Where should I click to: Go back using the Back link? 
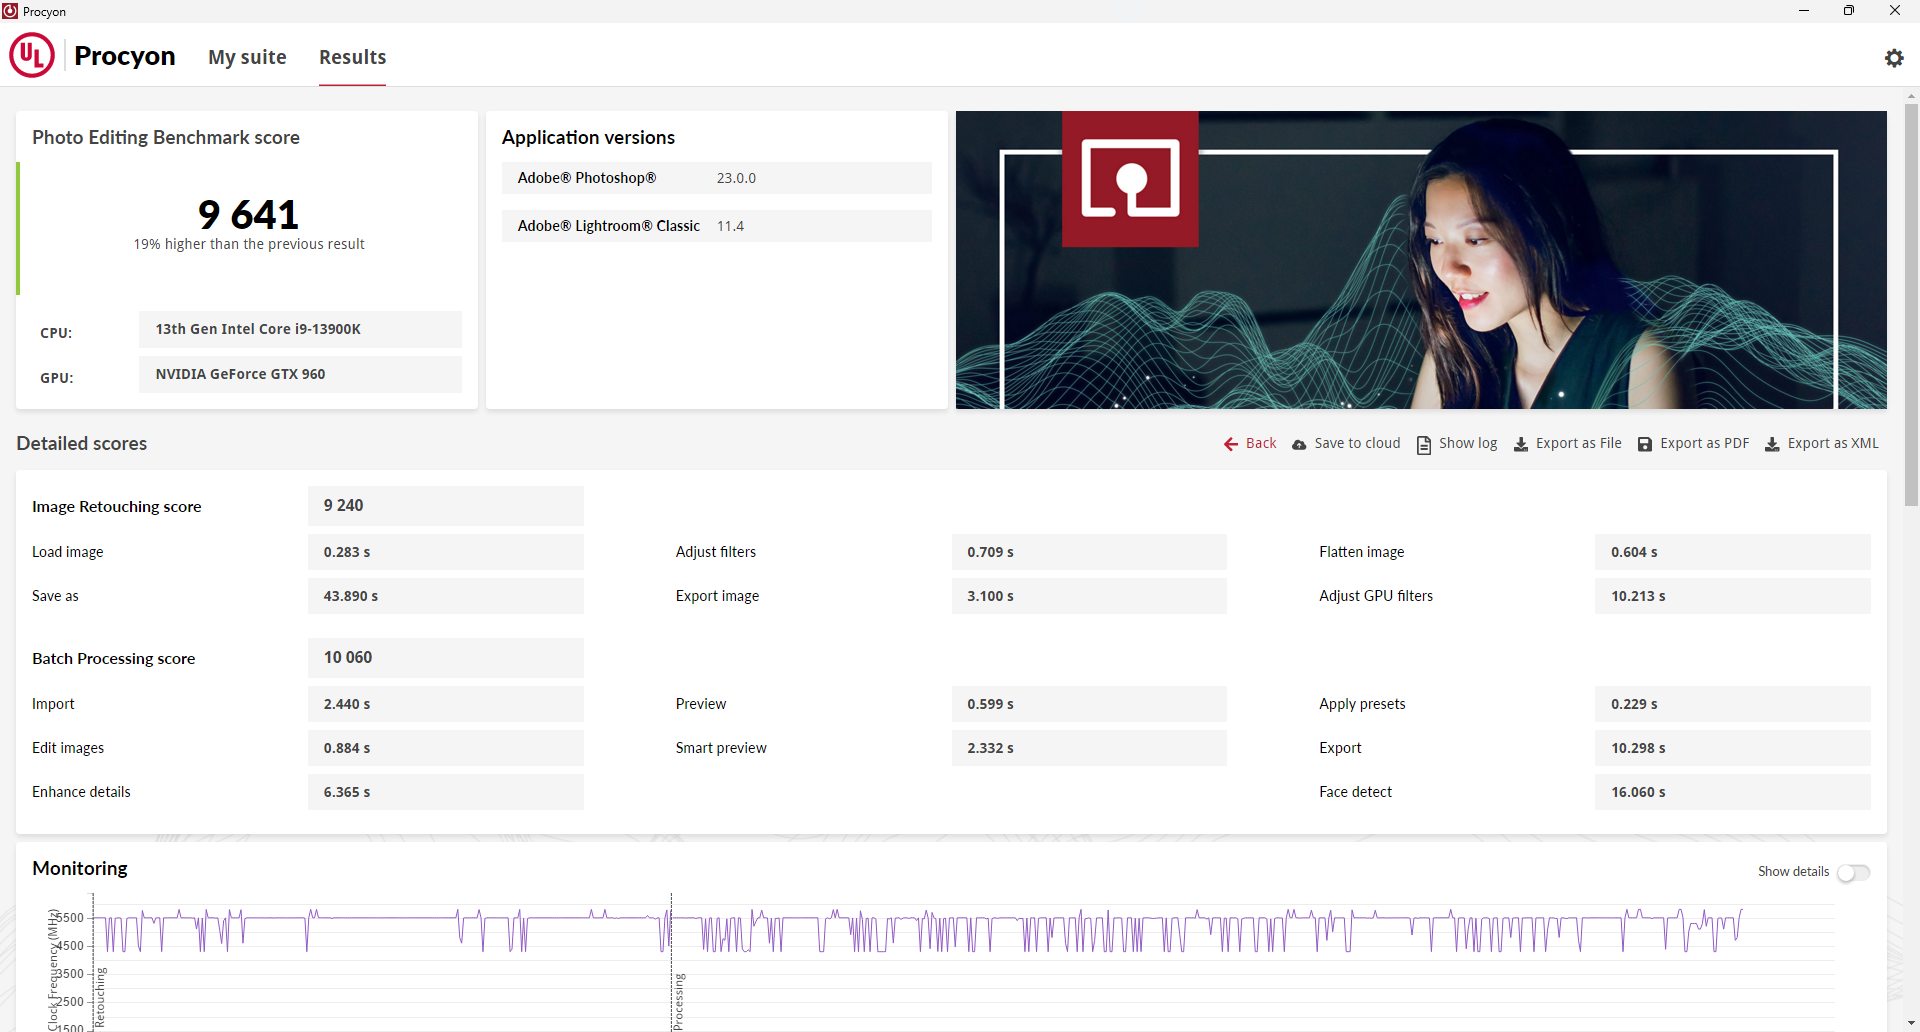(x=1261, y=443)
